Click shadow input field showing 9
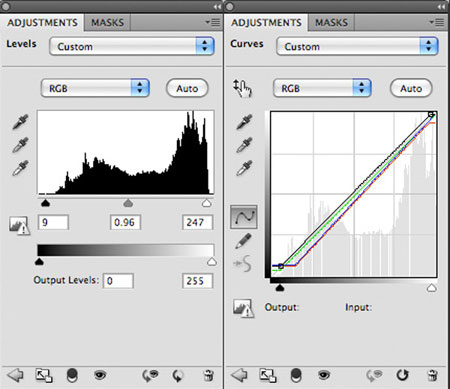450x389 pixels. 53,222
